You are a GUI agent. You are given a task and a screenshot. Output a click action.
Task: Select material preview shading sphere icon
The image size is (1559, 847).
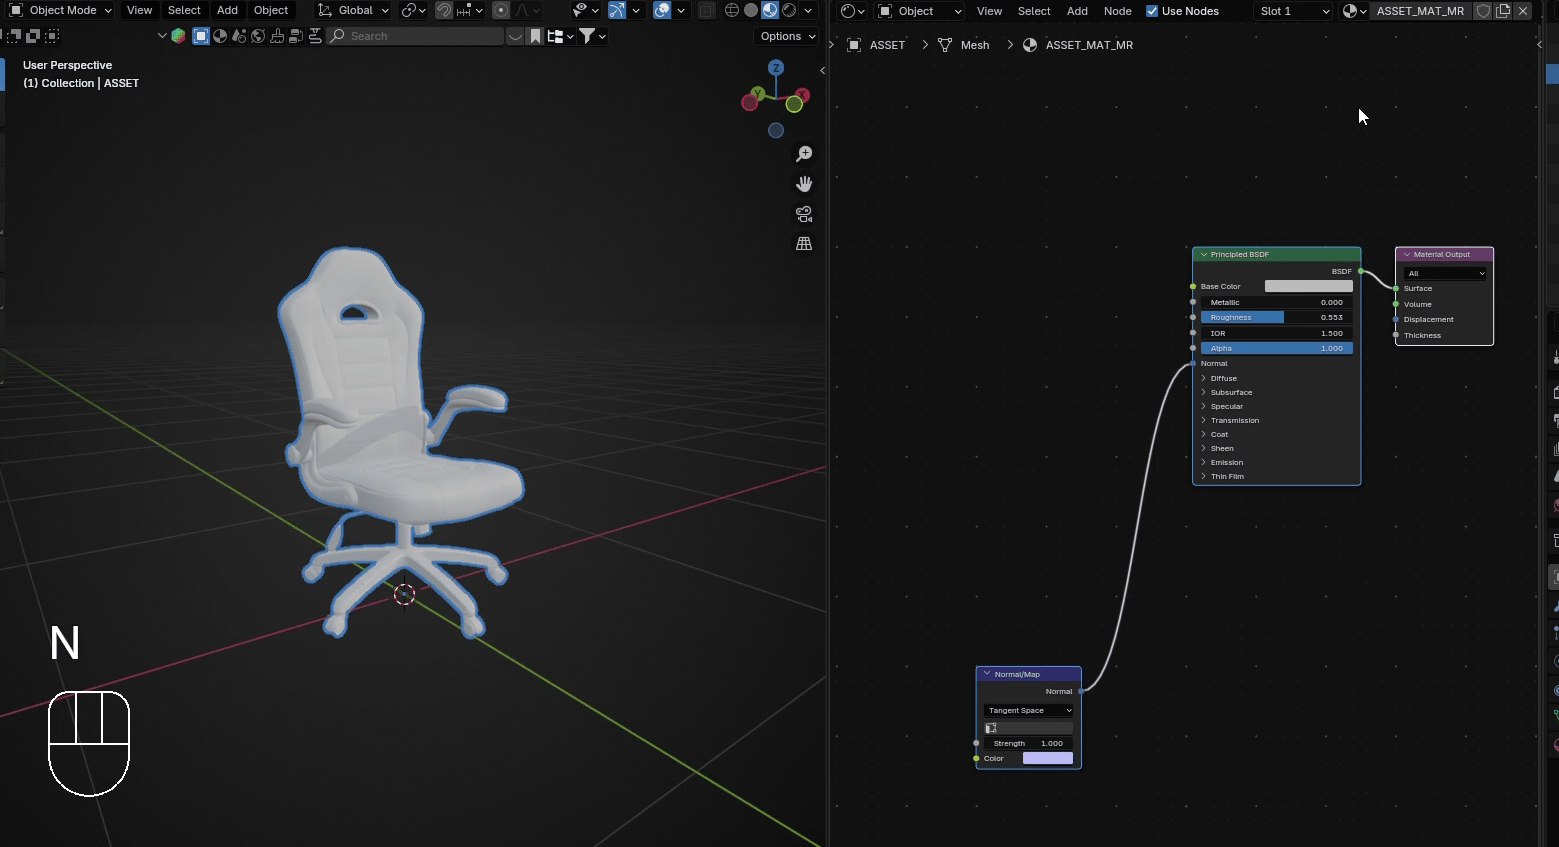pyautogui.click(x=770, y=10)
